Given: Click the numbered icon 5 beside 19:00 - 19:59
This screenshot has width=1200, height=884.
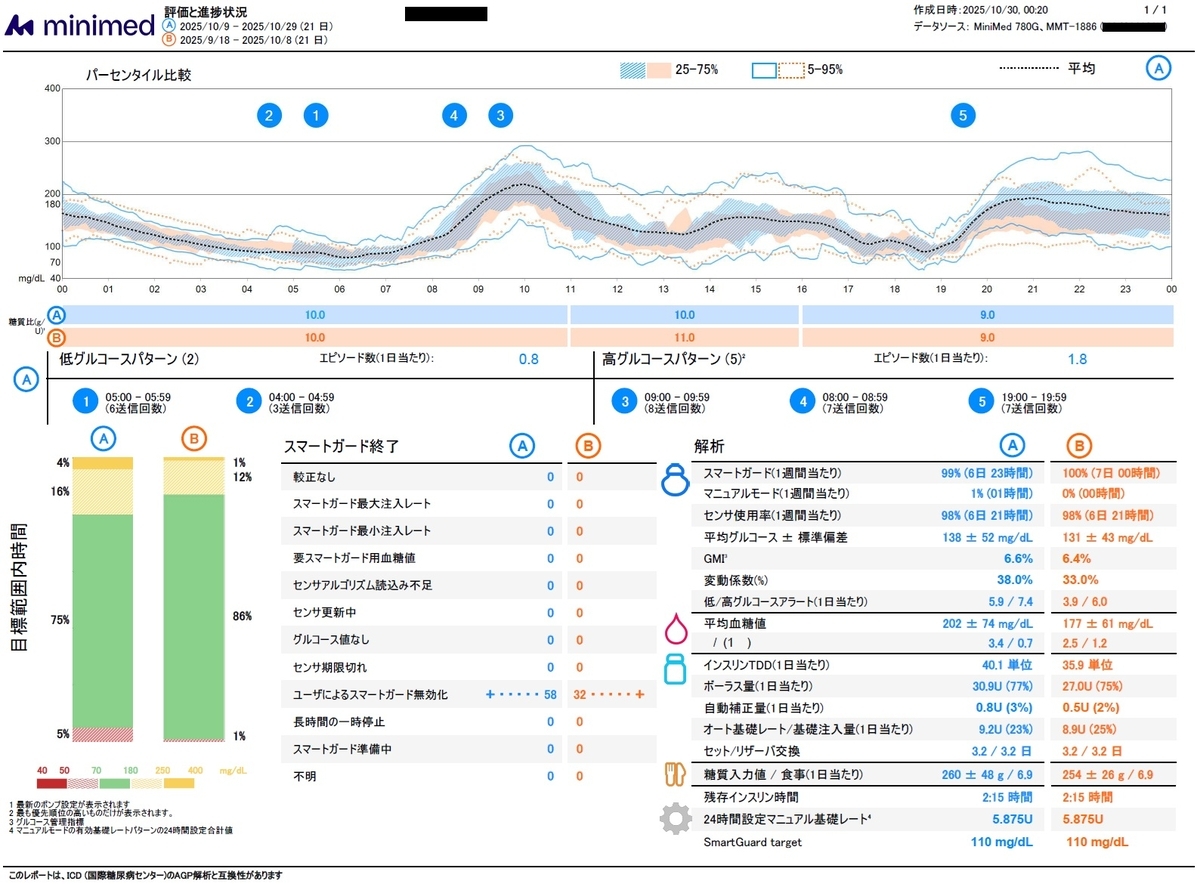Looking at the screenshot, I should (x=982, y=402).
